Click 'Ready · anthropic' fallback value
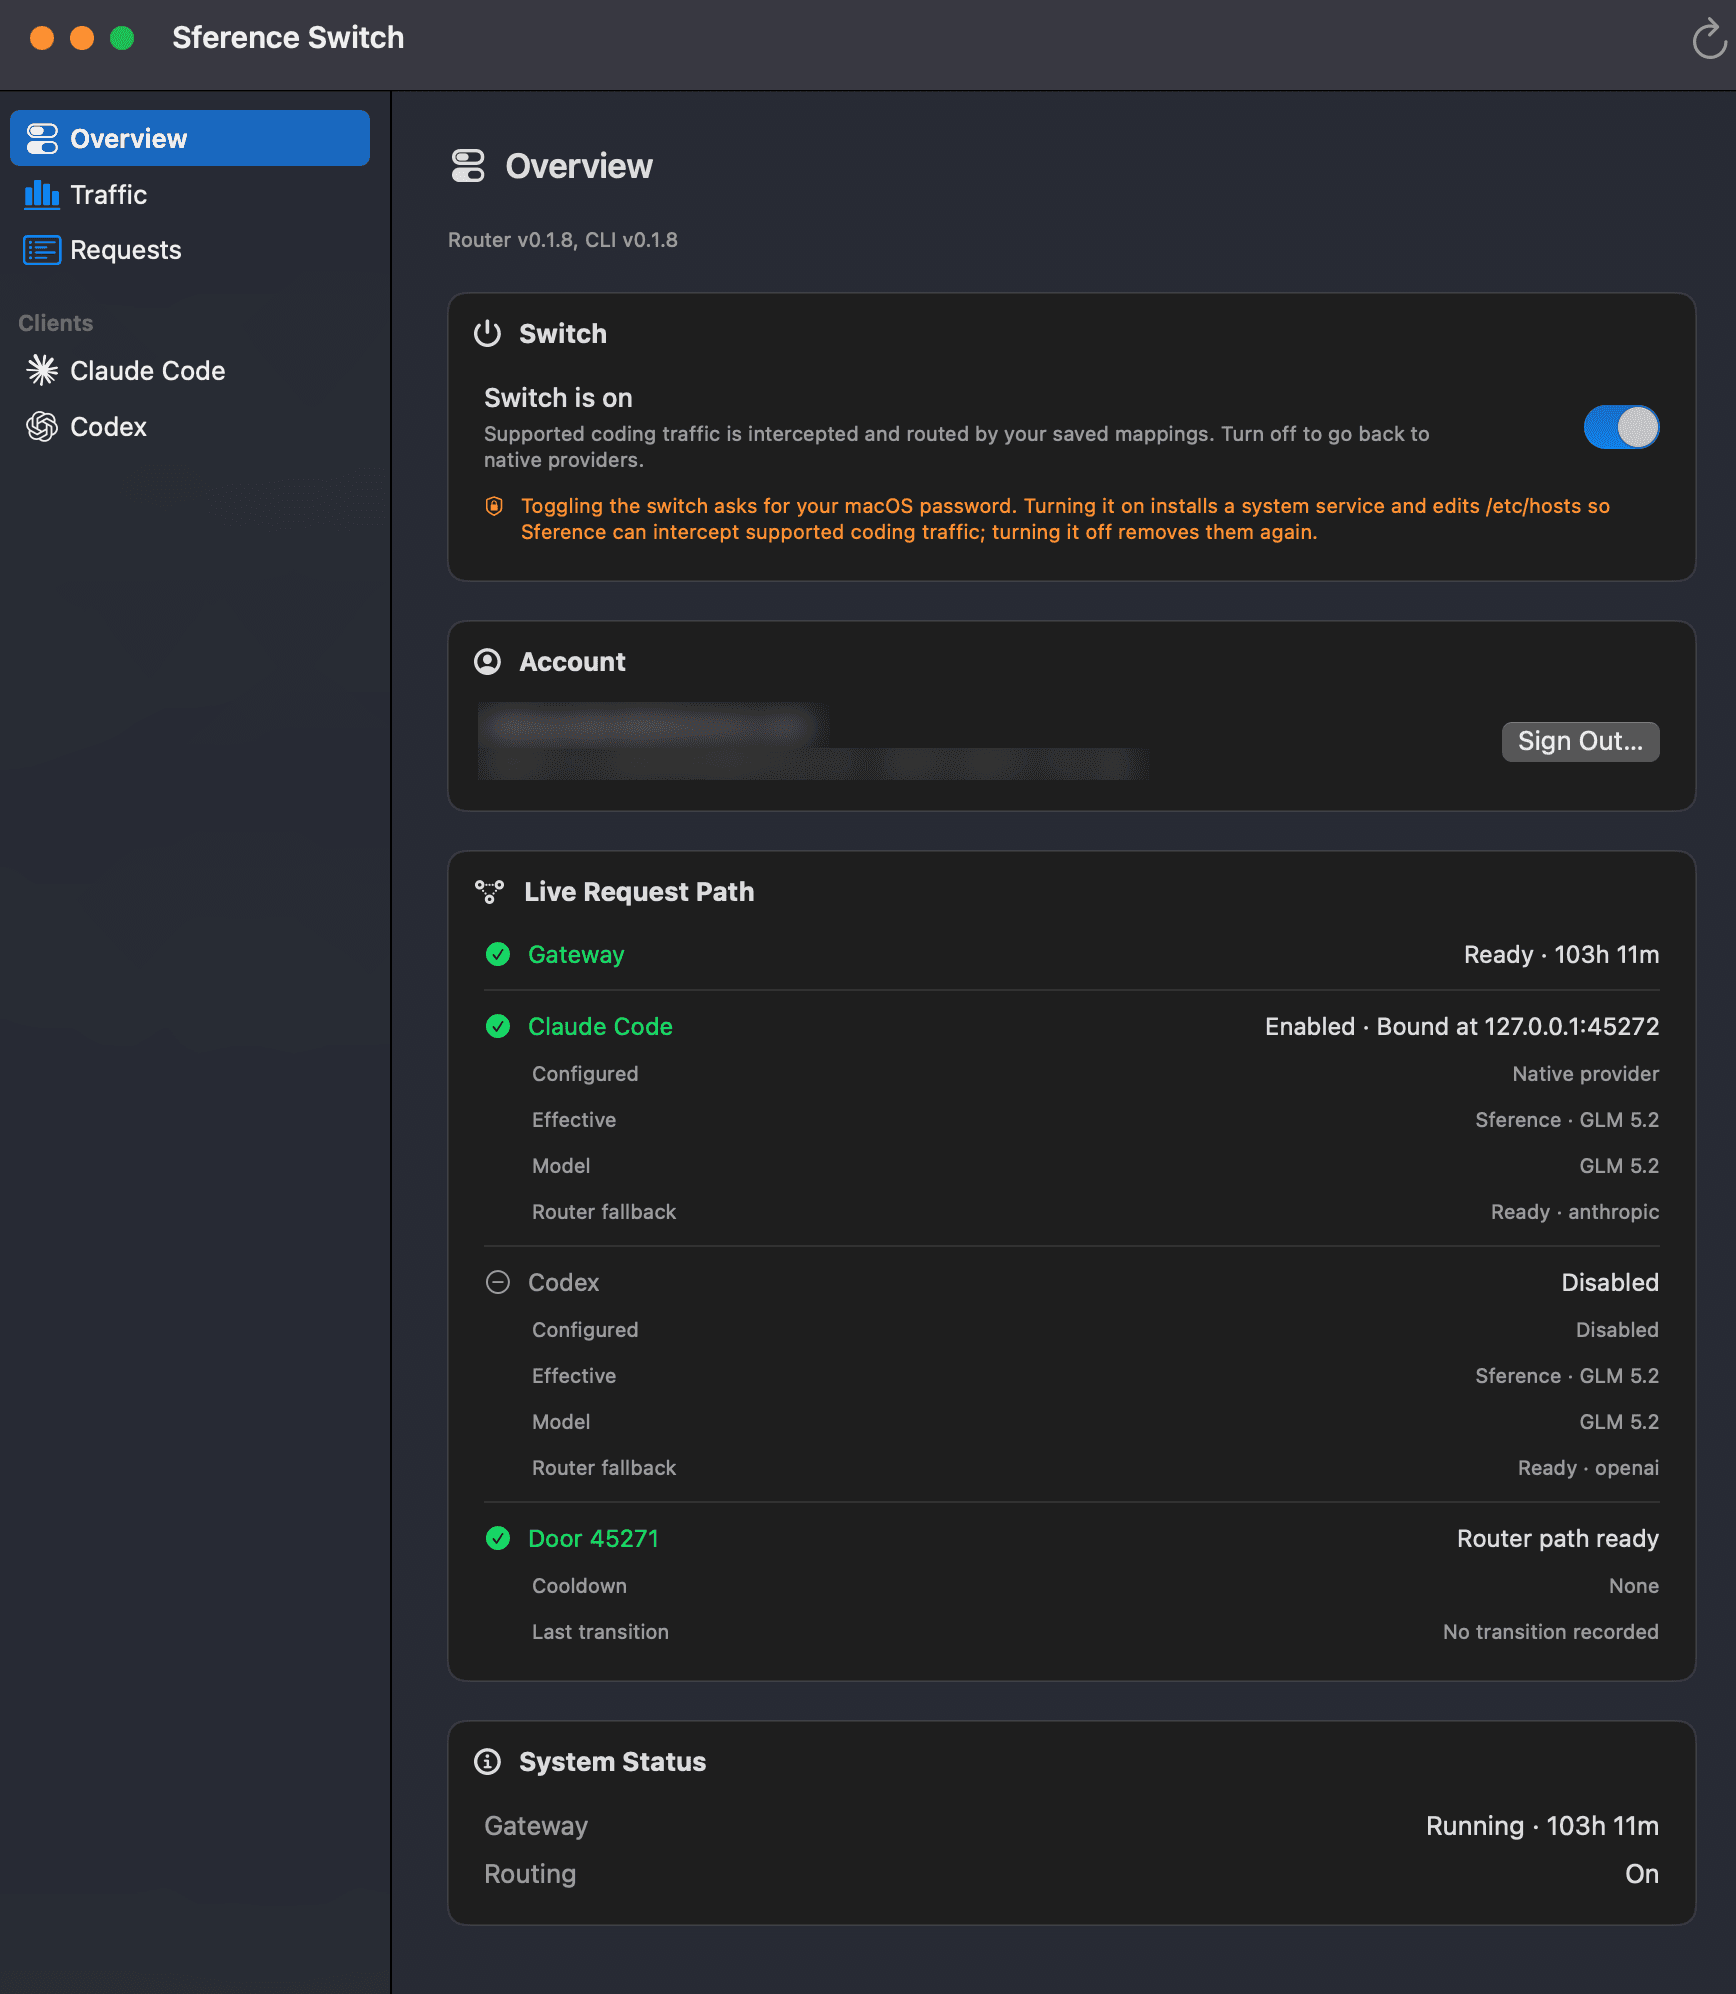Viewport: 1736px width, 1994px height. 1575,1212
